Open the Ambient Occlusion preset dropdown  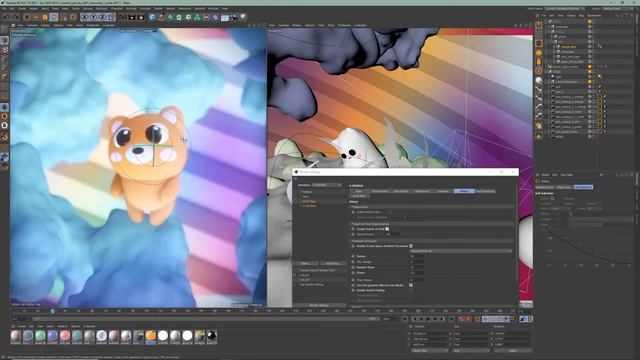460,251
